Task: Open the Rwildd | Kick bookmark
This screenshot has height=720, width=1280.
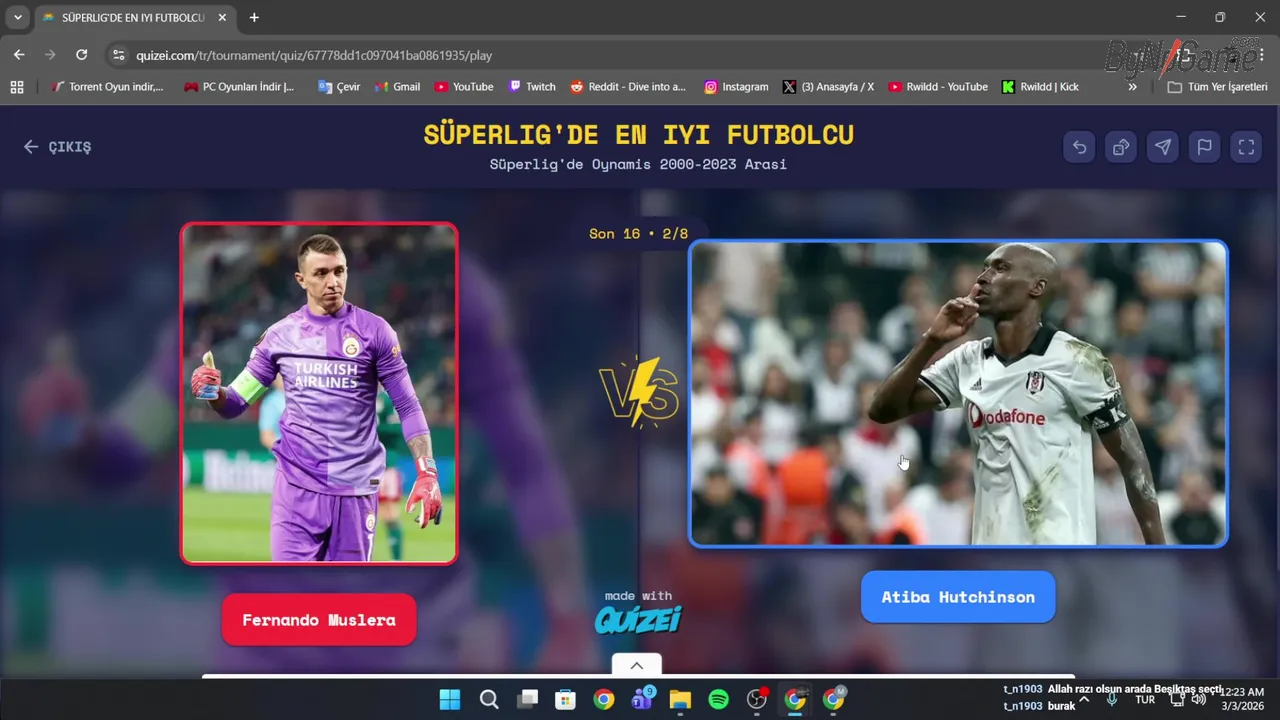Action: pyautogui.click(x=1040, y=87)
